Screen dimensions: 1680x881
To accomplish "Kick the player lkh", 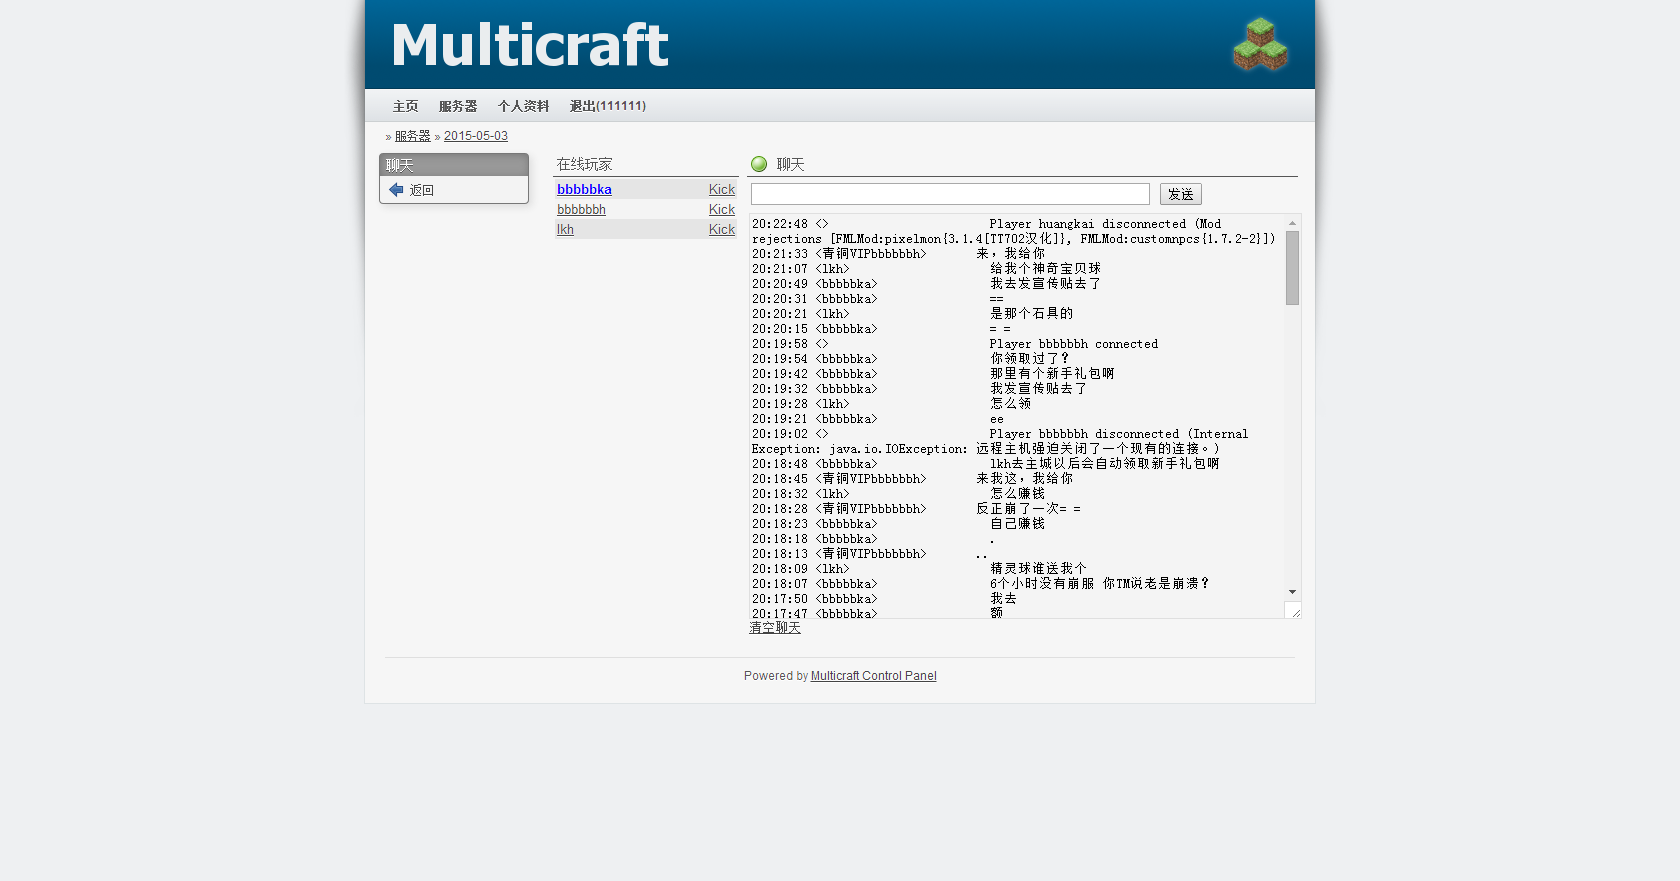I will click(x=722, y=229).
